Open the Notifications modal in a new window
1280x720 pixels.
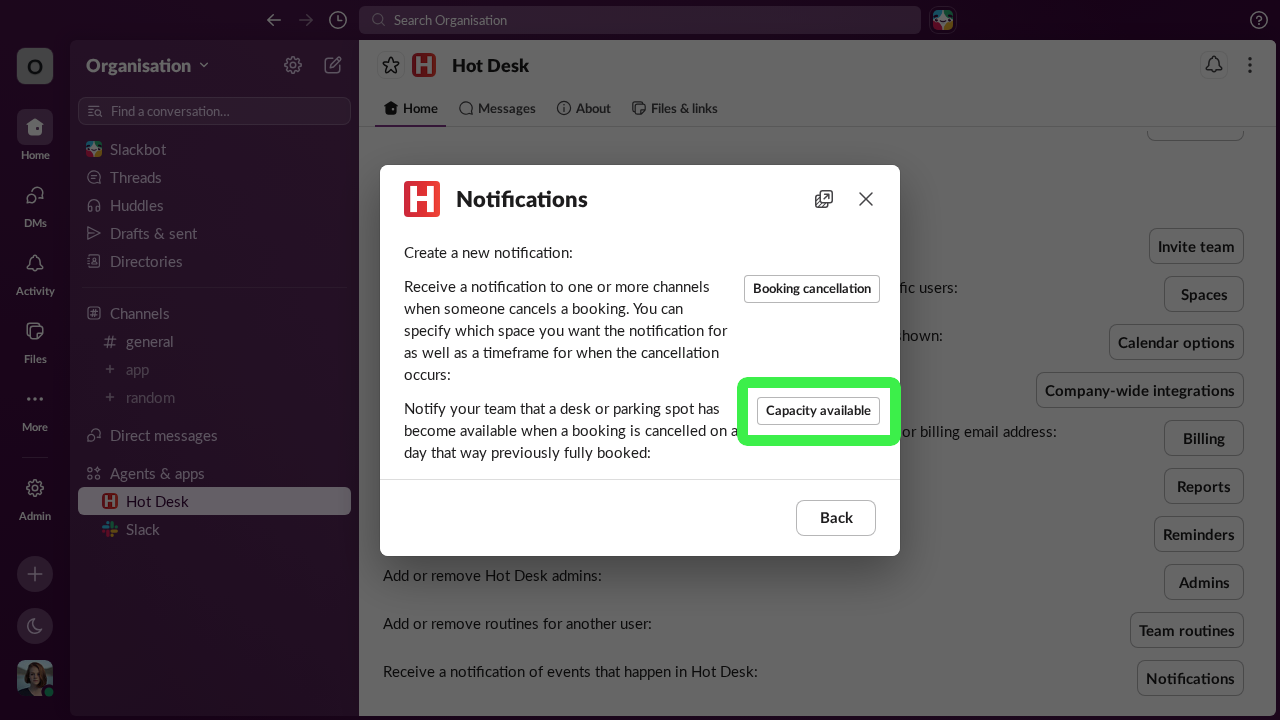tap(824, 199)
